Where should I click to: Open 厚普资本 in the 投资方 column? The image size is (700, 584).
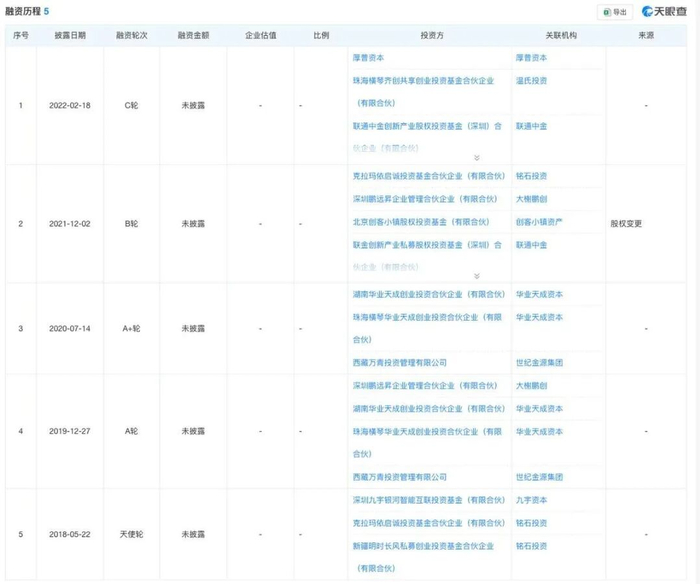(368, 58)
